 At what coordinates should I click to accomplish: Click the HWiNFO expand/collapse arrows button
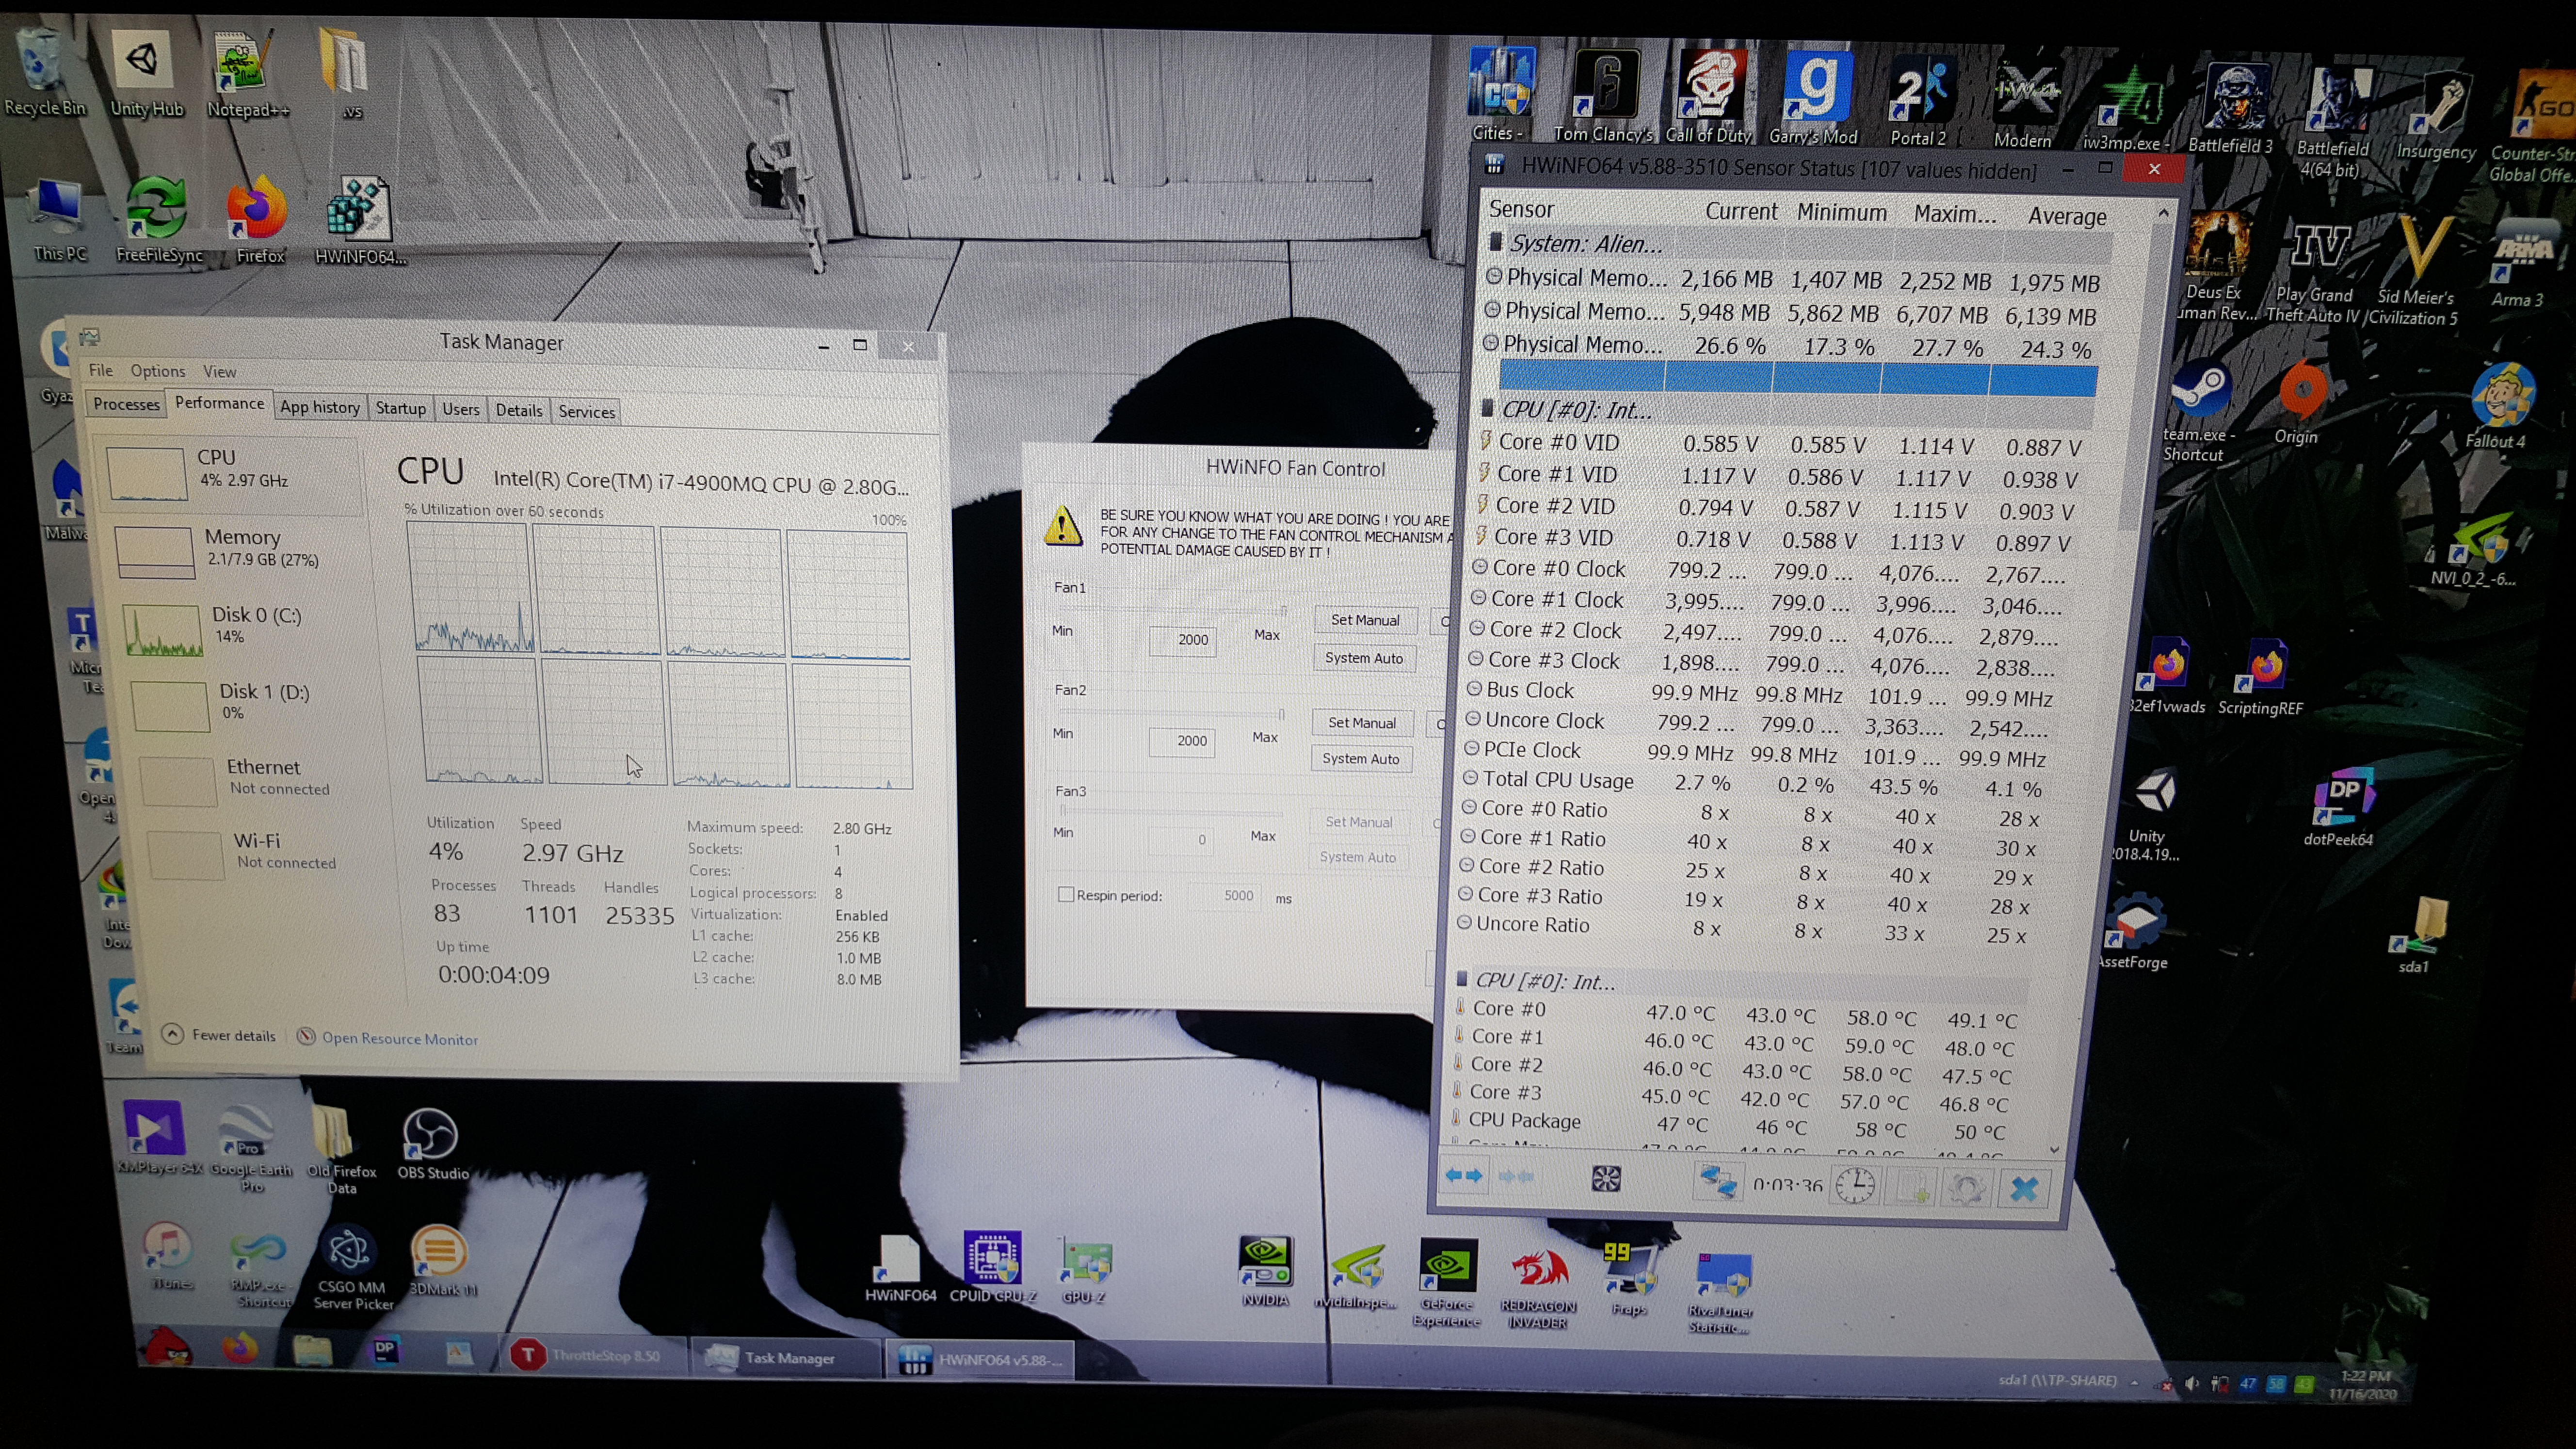pyautogui.click(x=1464, y=1176)
